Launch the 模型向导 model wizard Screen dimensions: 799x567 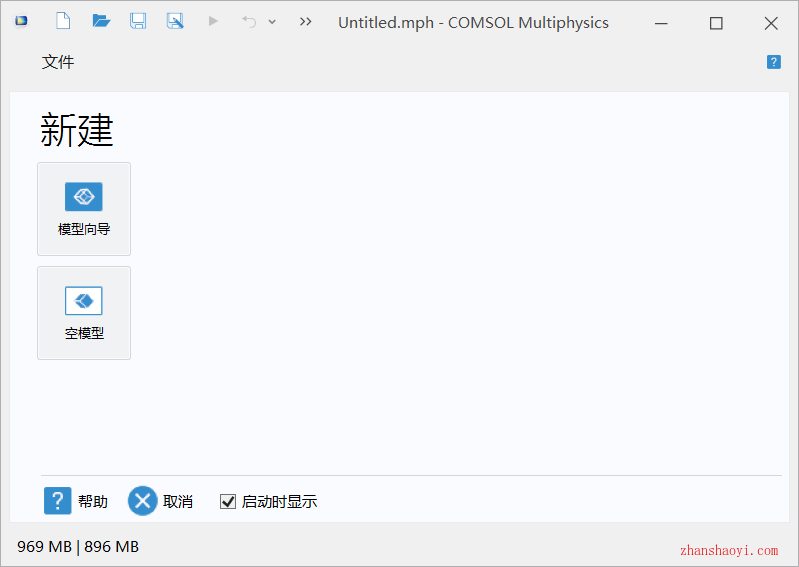84,209
